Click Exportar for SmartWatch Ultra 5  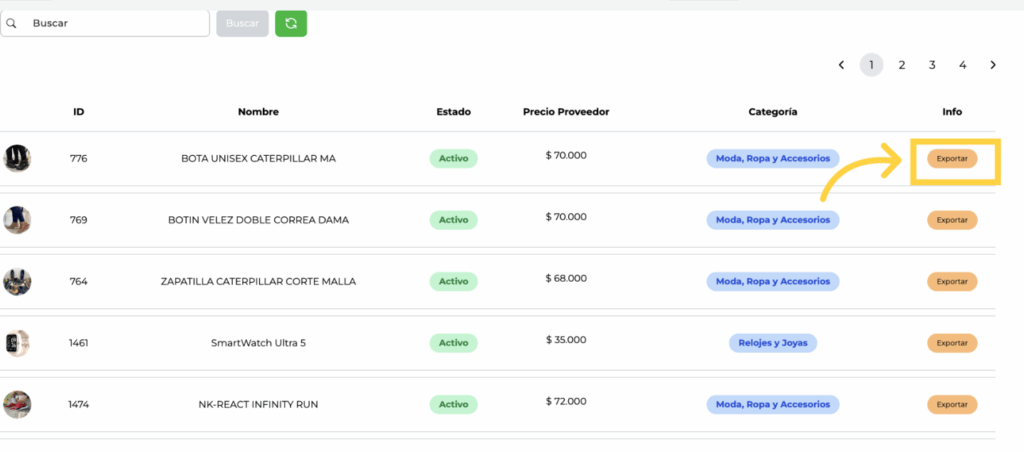[x=952, y=343]
